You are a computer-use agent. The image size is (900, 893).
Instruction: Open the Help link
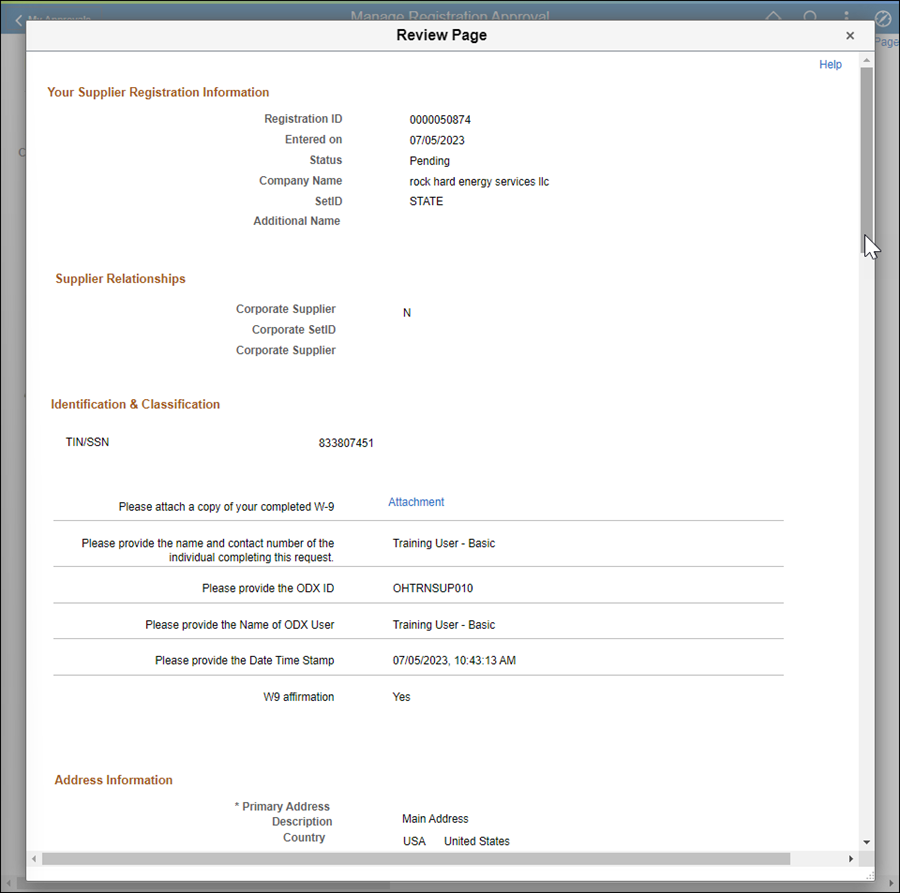(830, 64)
